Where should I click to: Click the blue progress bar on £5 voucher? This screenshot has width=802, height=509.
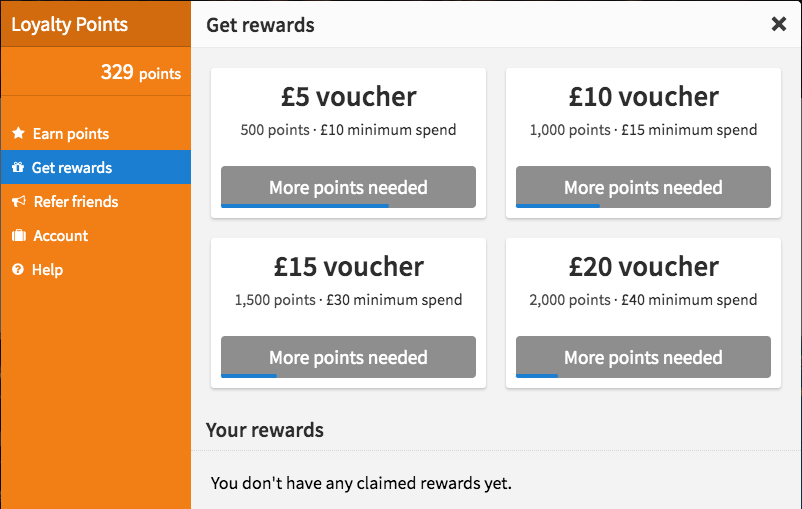[305, 206]
